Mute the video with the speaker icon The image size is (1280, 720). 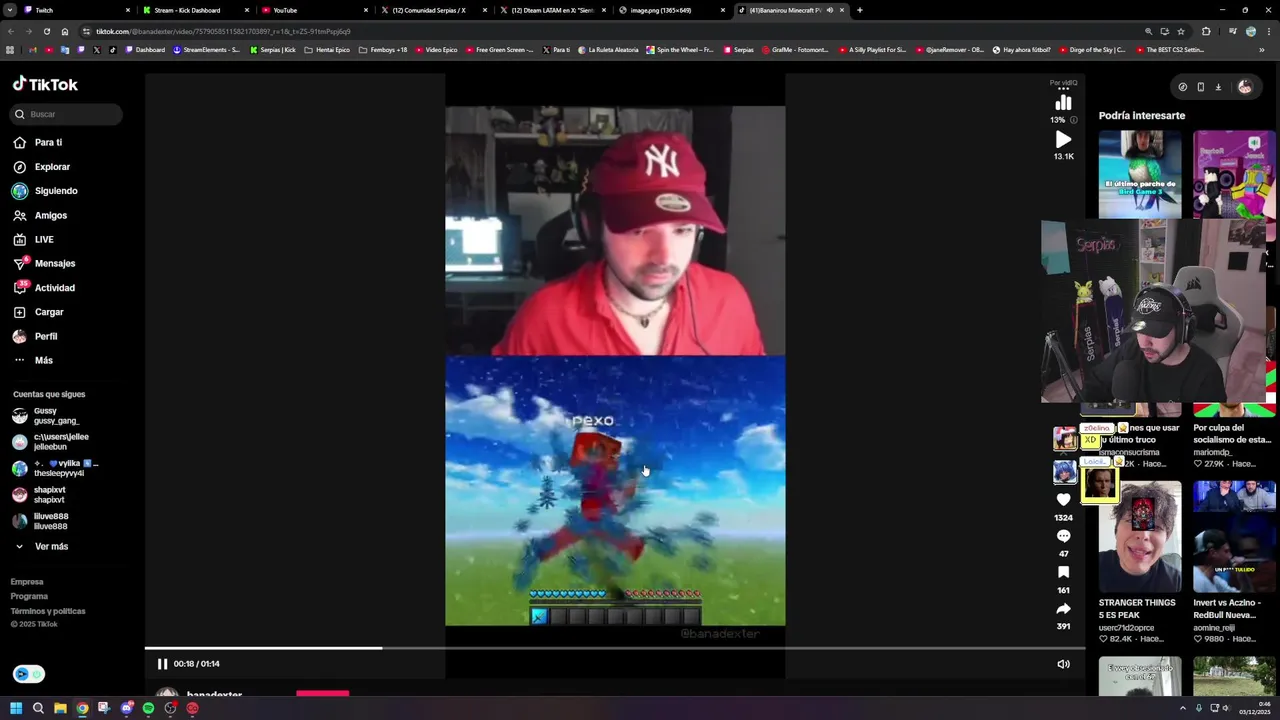(x=1063, y=664)
